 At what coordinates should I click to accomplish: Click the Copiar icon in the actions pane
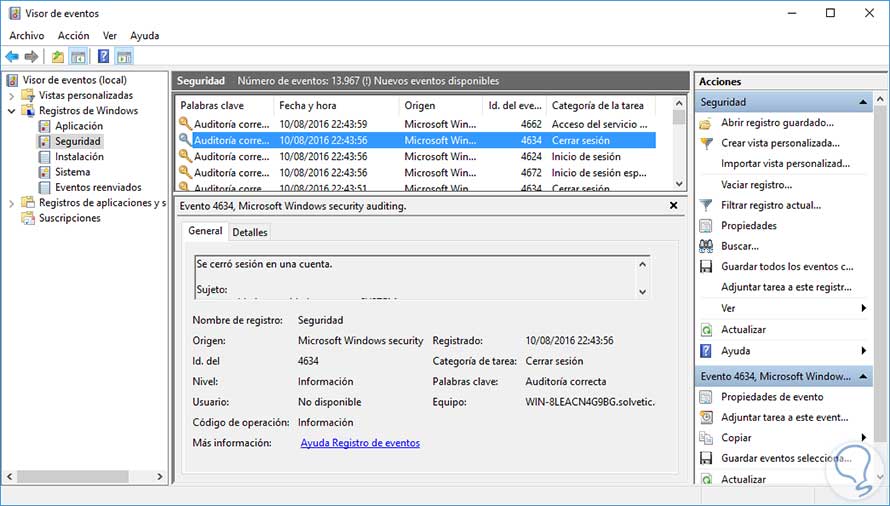tap(706, 438)
